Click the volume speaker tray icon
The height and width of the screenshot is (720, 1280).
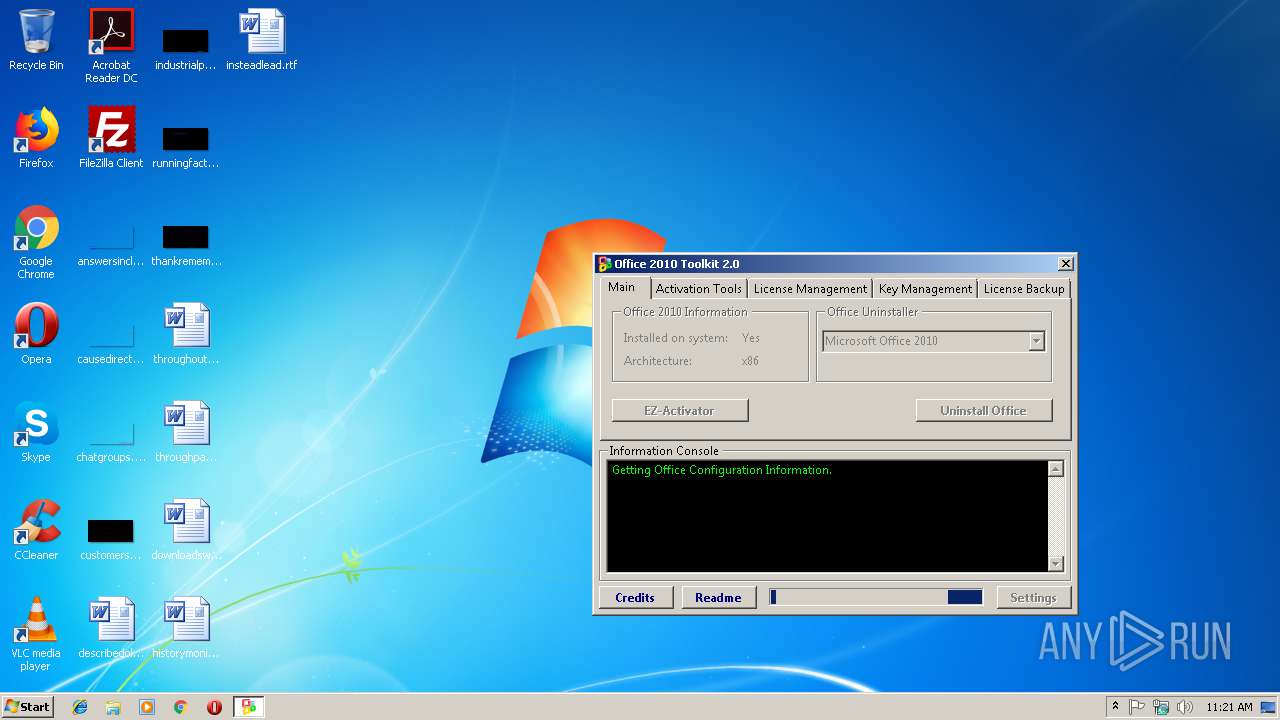point(1184,707)
